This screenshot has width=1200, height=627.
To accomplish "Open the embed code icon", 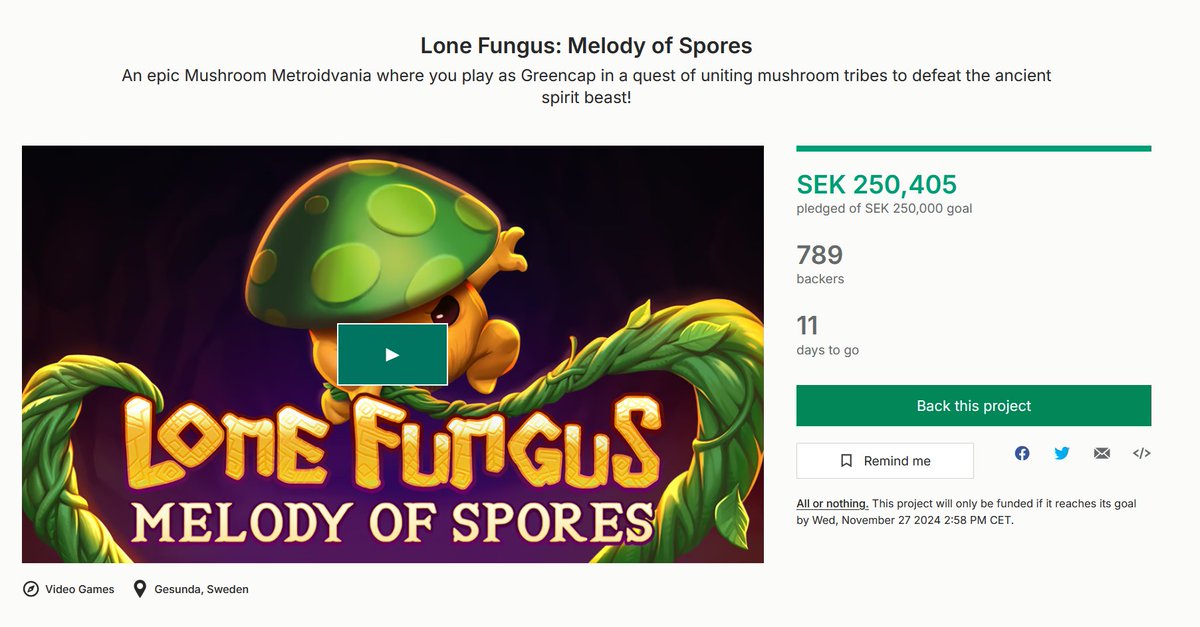I will [1141, 453].
